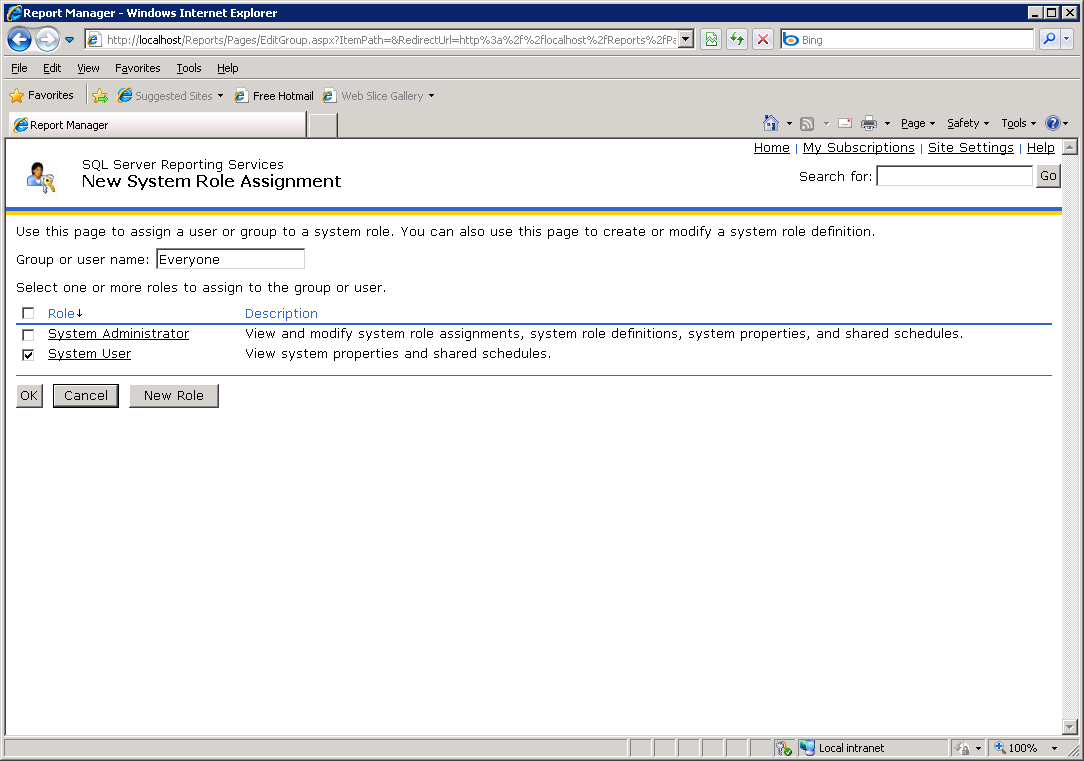The height and width of the screenshot is (761, 1084).
Task: Open Favorites via the star icon
Action: (17, 95)
